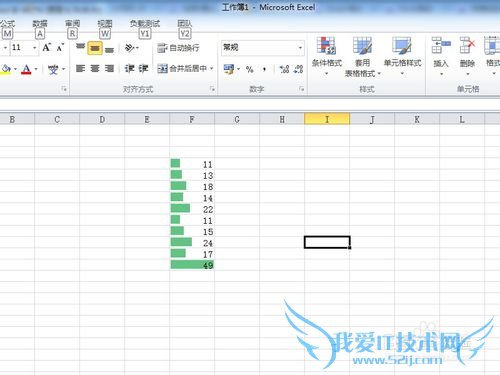Switch to the formulas (公式) tab

coord(7,24)
